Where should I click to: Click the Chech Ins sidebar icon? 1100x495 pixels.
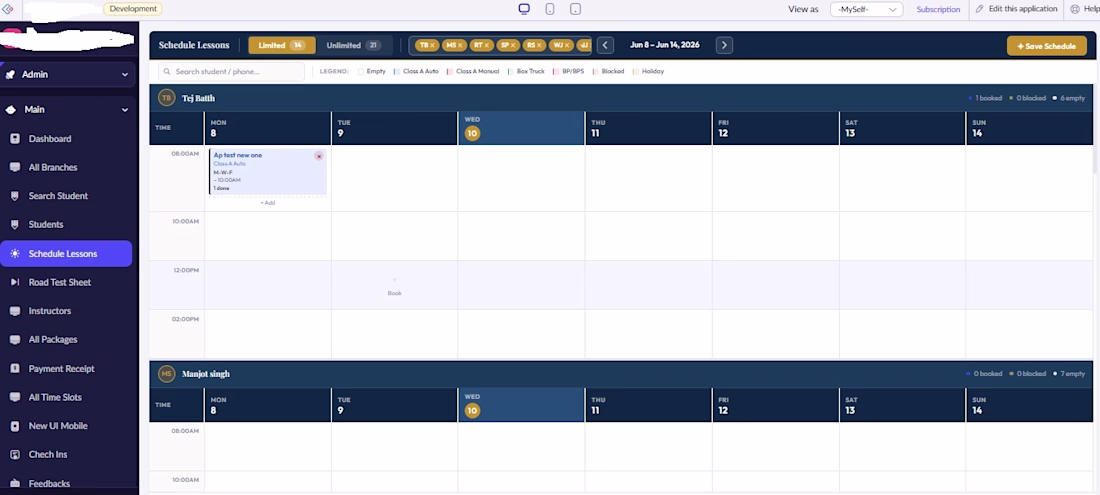point(15,454)
